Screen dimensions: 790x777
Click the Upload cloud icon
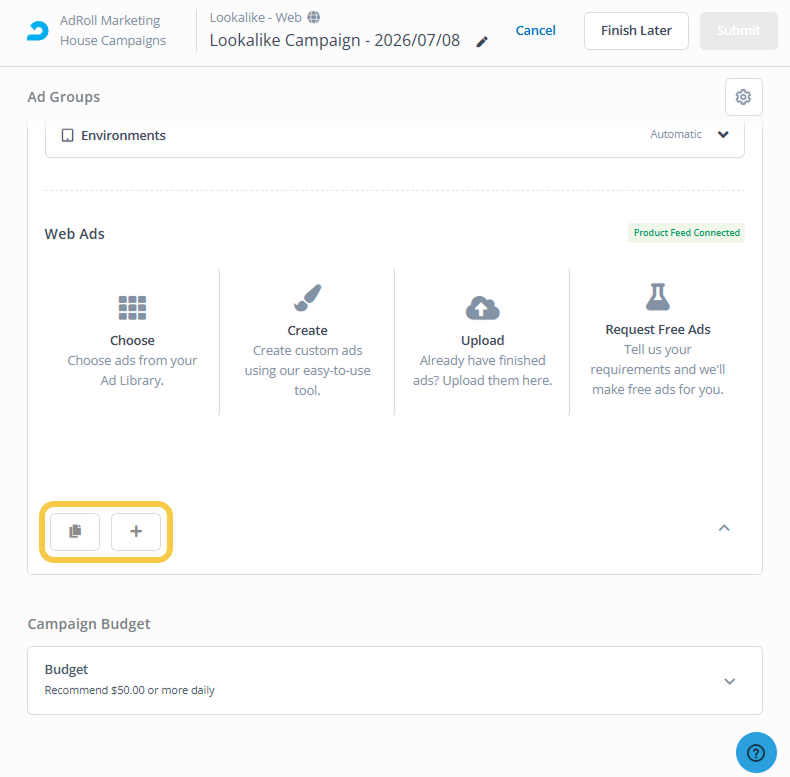tap(482, 308)
